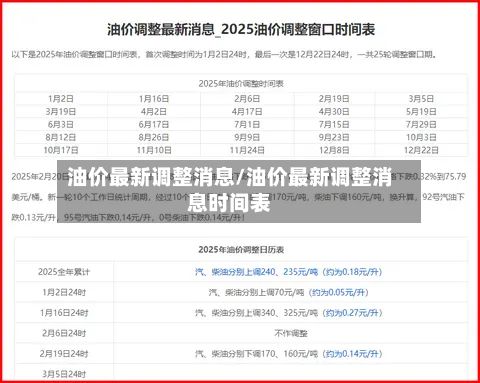Click the 10月17日 date cell
This screenshot has width=480, height=383.
[x=61, y=150]
